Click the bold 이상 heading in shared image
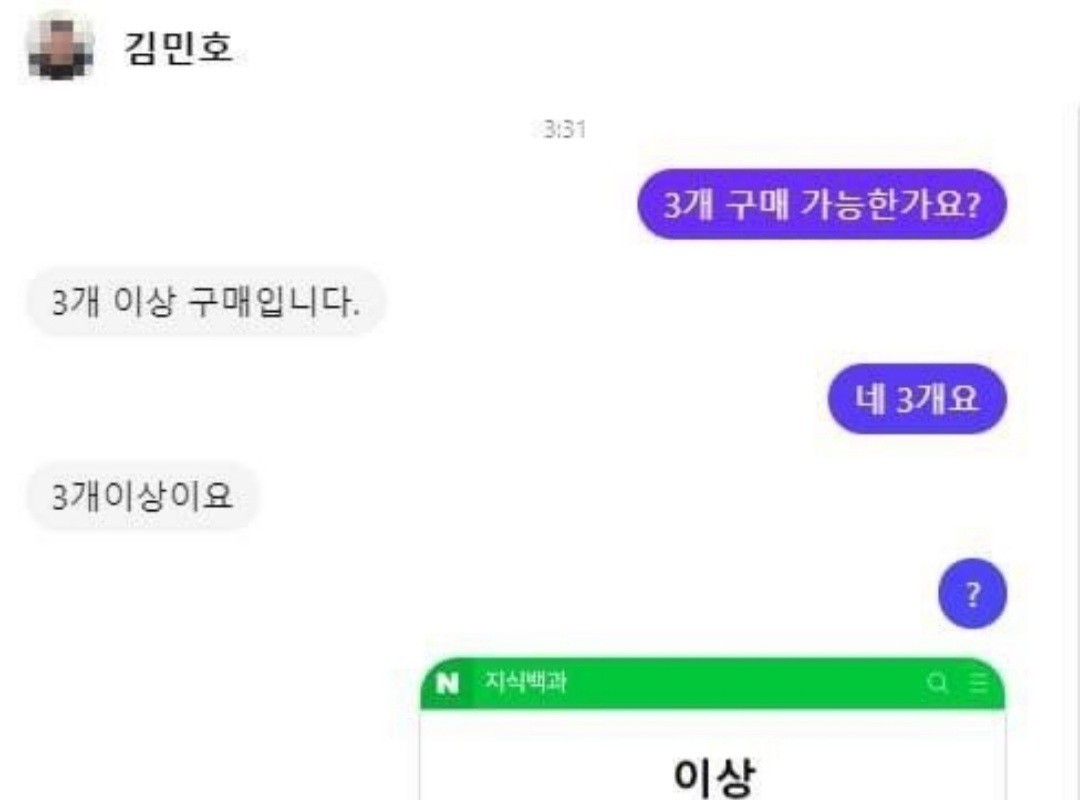The width and height of the screenshot is (1080, 800). 714,777
